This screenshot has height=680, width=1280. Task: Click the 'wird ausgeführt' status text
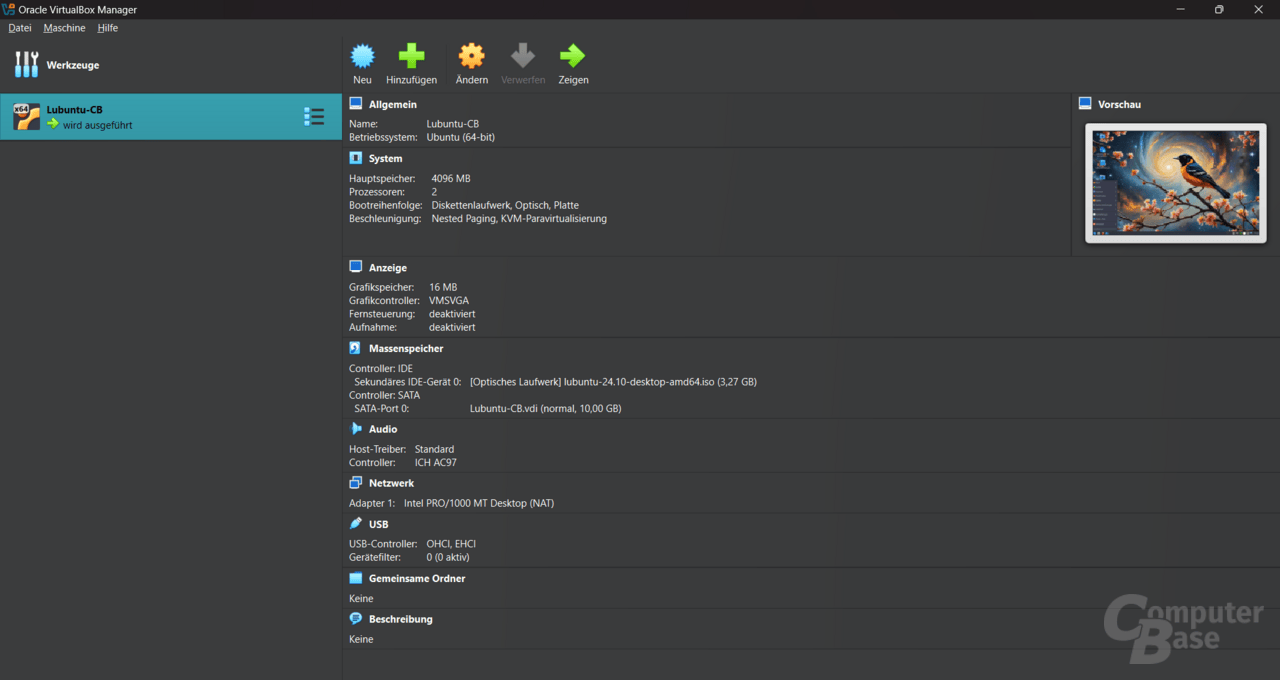97,125
